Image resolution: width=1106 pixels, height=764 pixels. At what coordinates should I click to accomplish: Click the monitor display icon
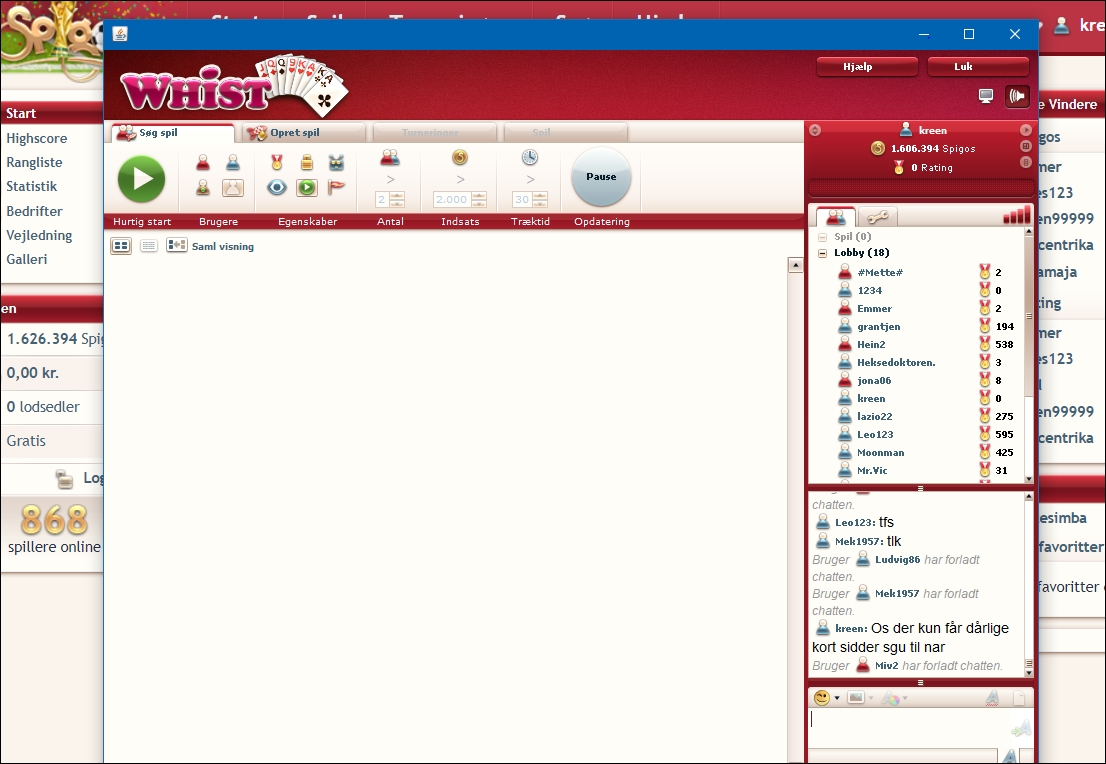986,96
